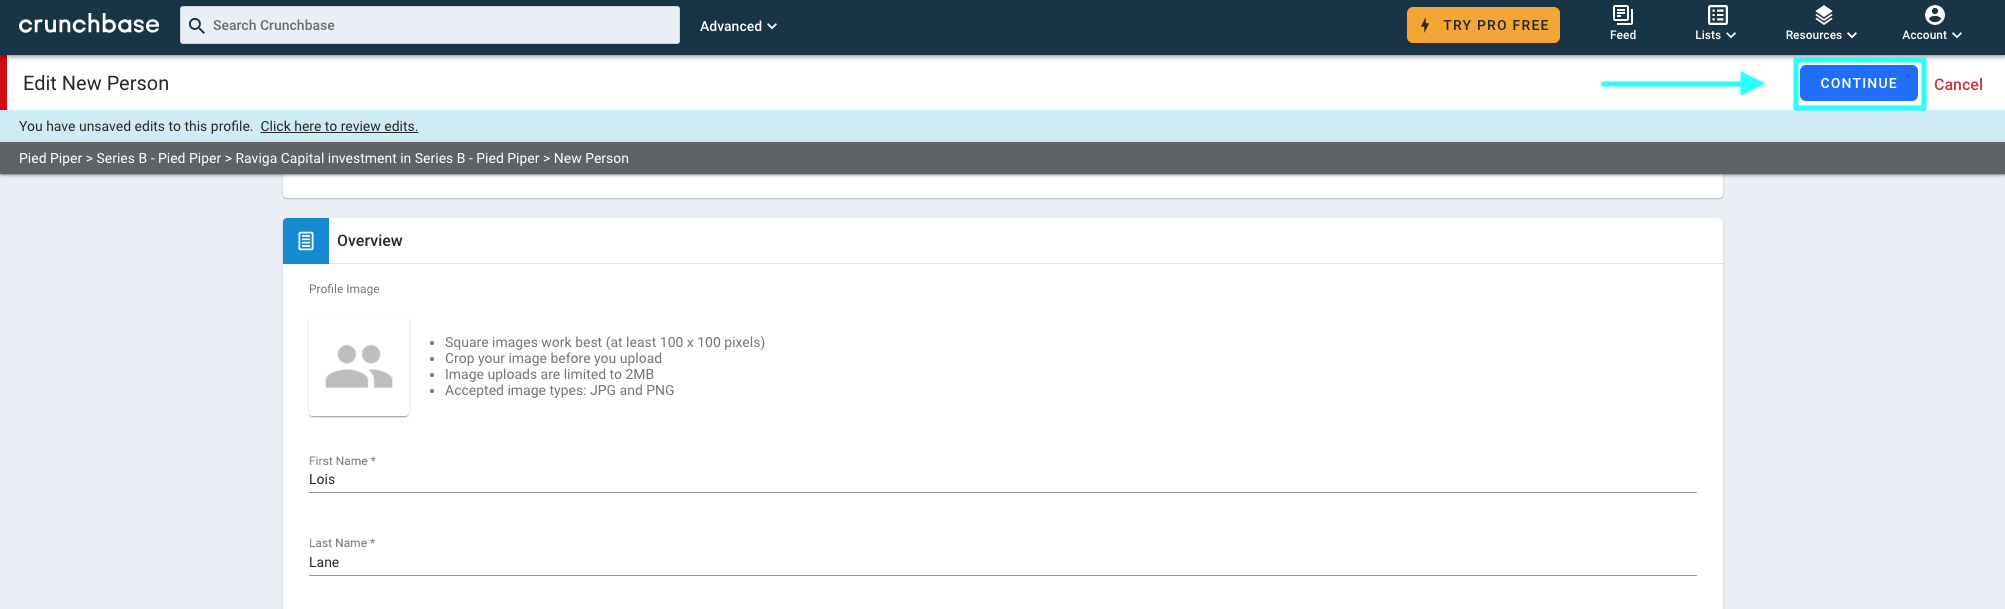
Task: Open the Account menu
Action: click(x=1932, y=23)
